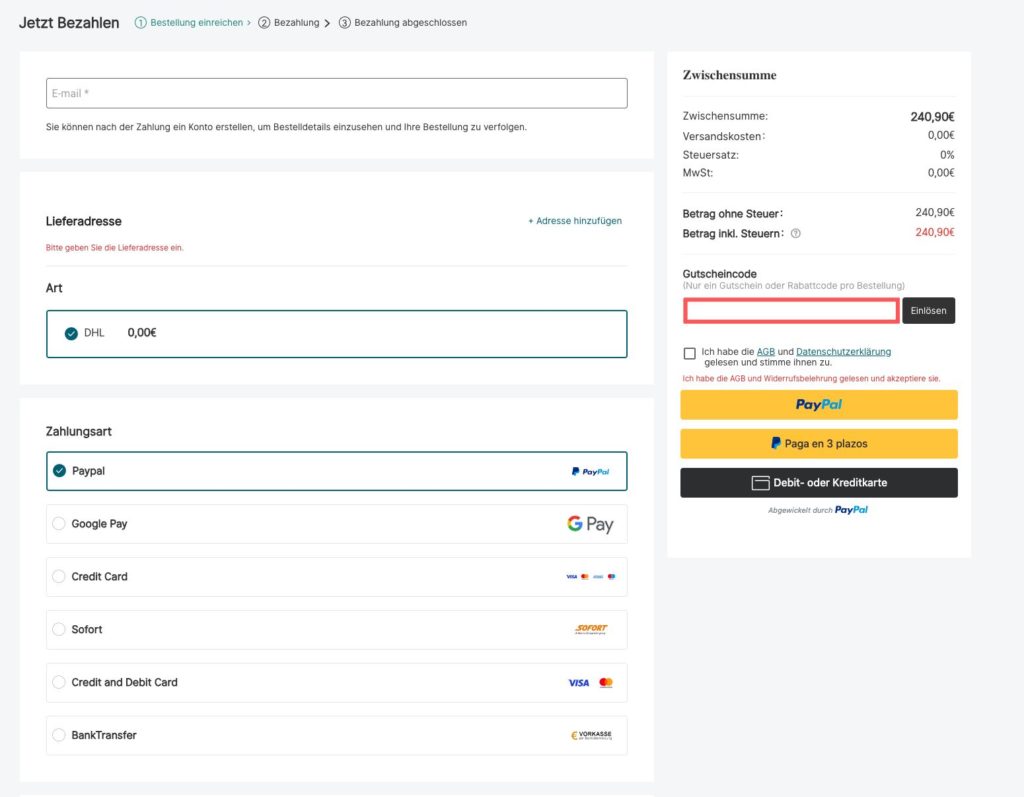Screen dimensions: 1024x797
Task: Click the 'Jetzt Bezahlen' heading
Action: point(69,23)
